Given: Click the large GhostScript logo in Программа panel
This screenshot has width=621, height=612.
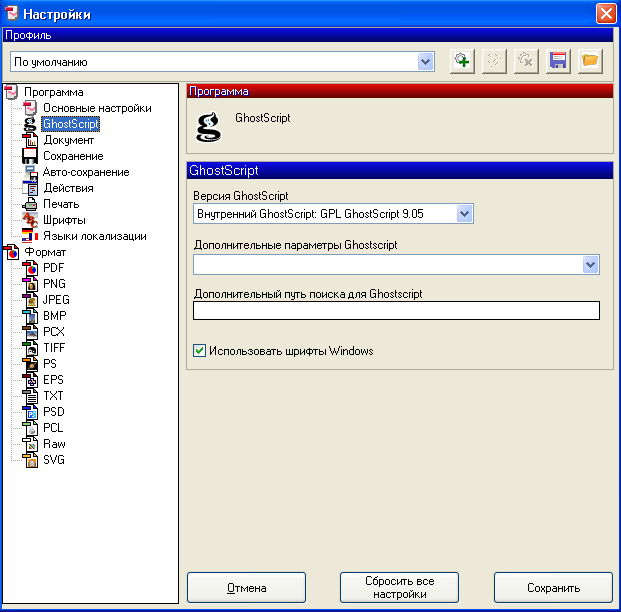Looking at the screenshot, I should (209, 127).
